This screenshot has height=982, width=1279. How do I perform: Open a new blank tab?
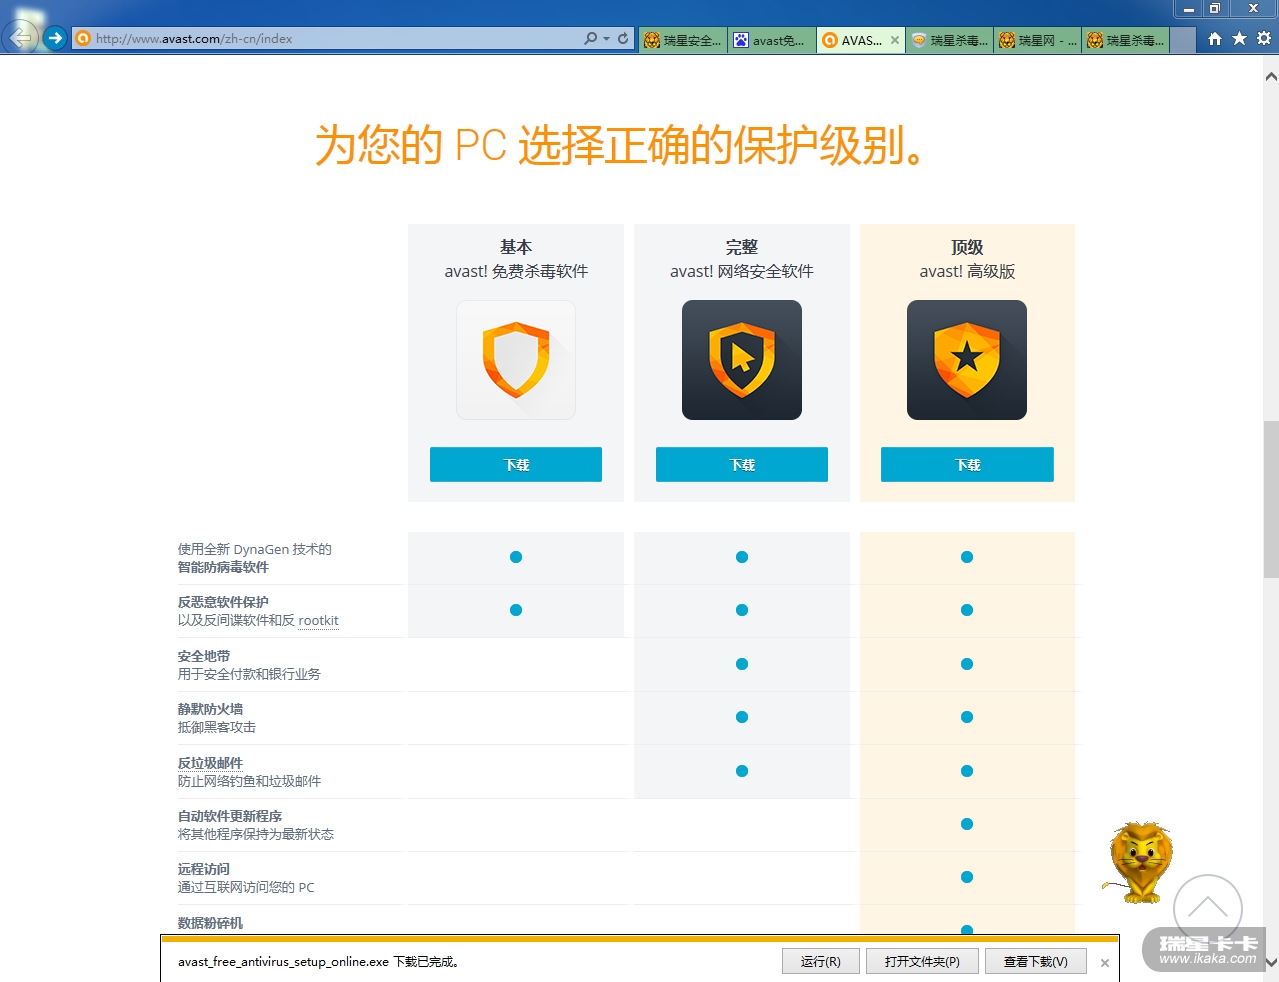click(x=1183, y=40)
